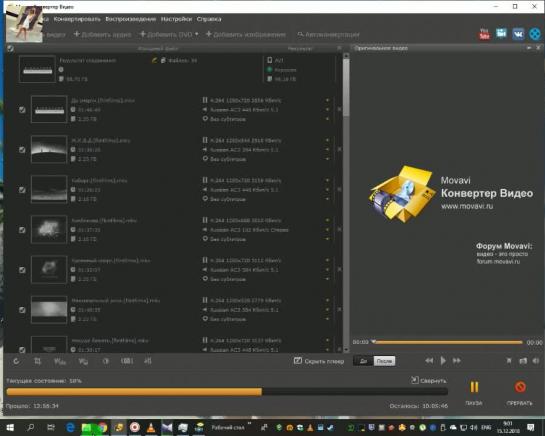
Task: Expand the Добавить DVD dropdown arrow
Action: [x=197, y=34]
